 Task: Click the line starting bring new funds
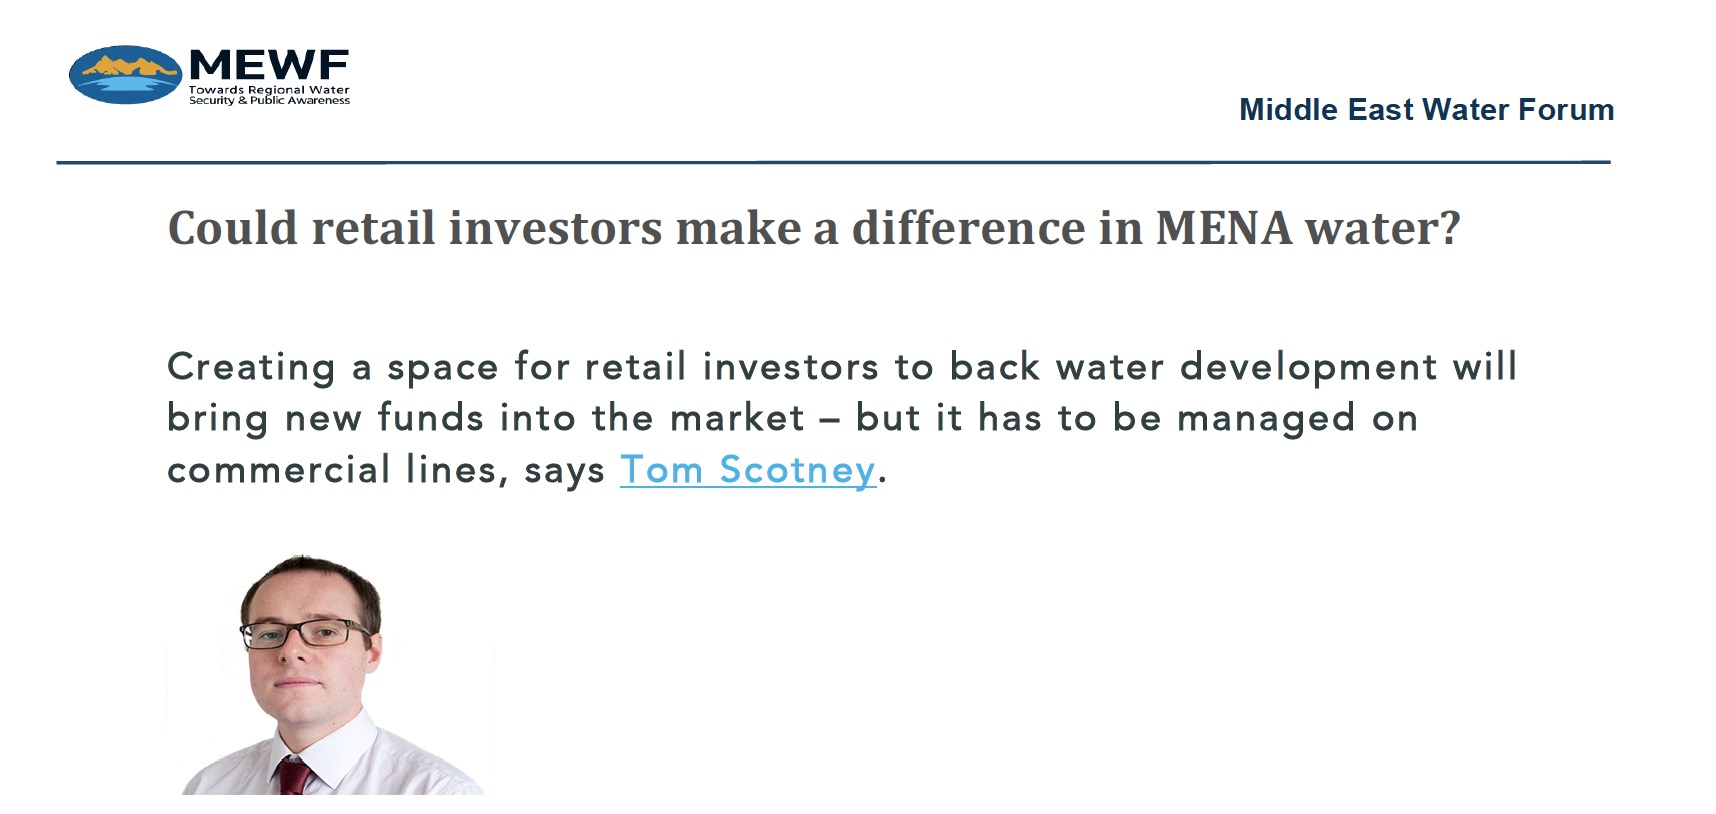pos(792,418)
